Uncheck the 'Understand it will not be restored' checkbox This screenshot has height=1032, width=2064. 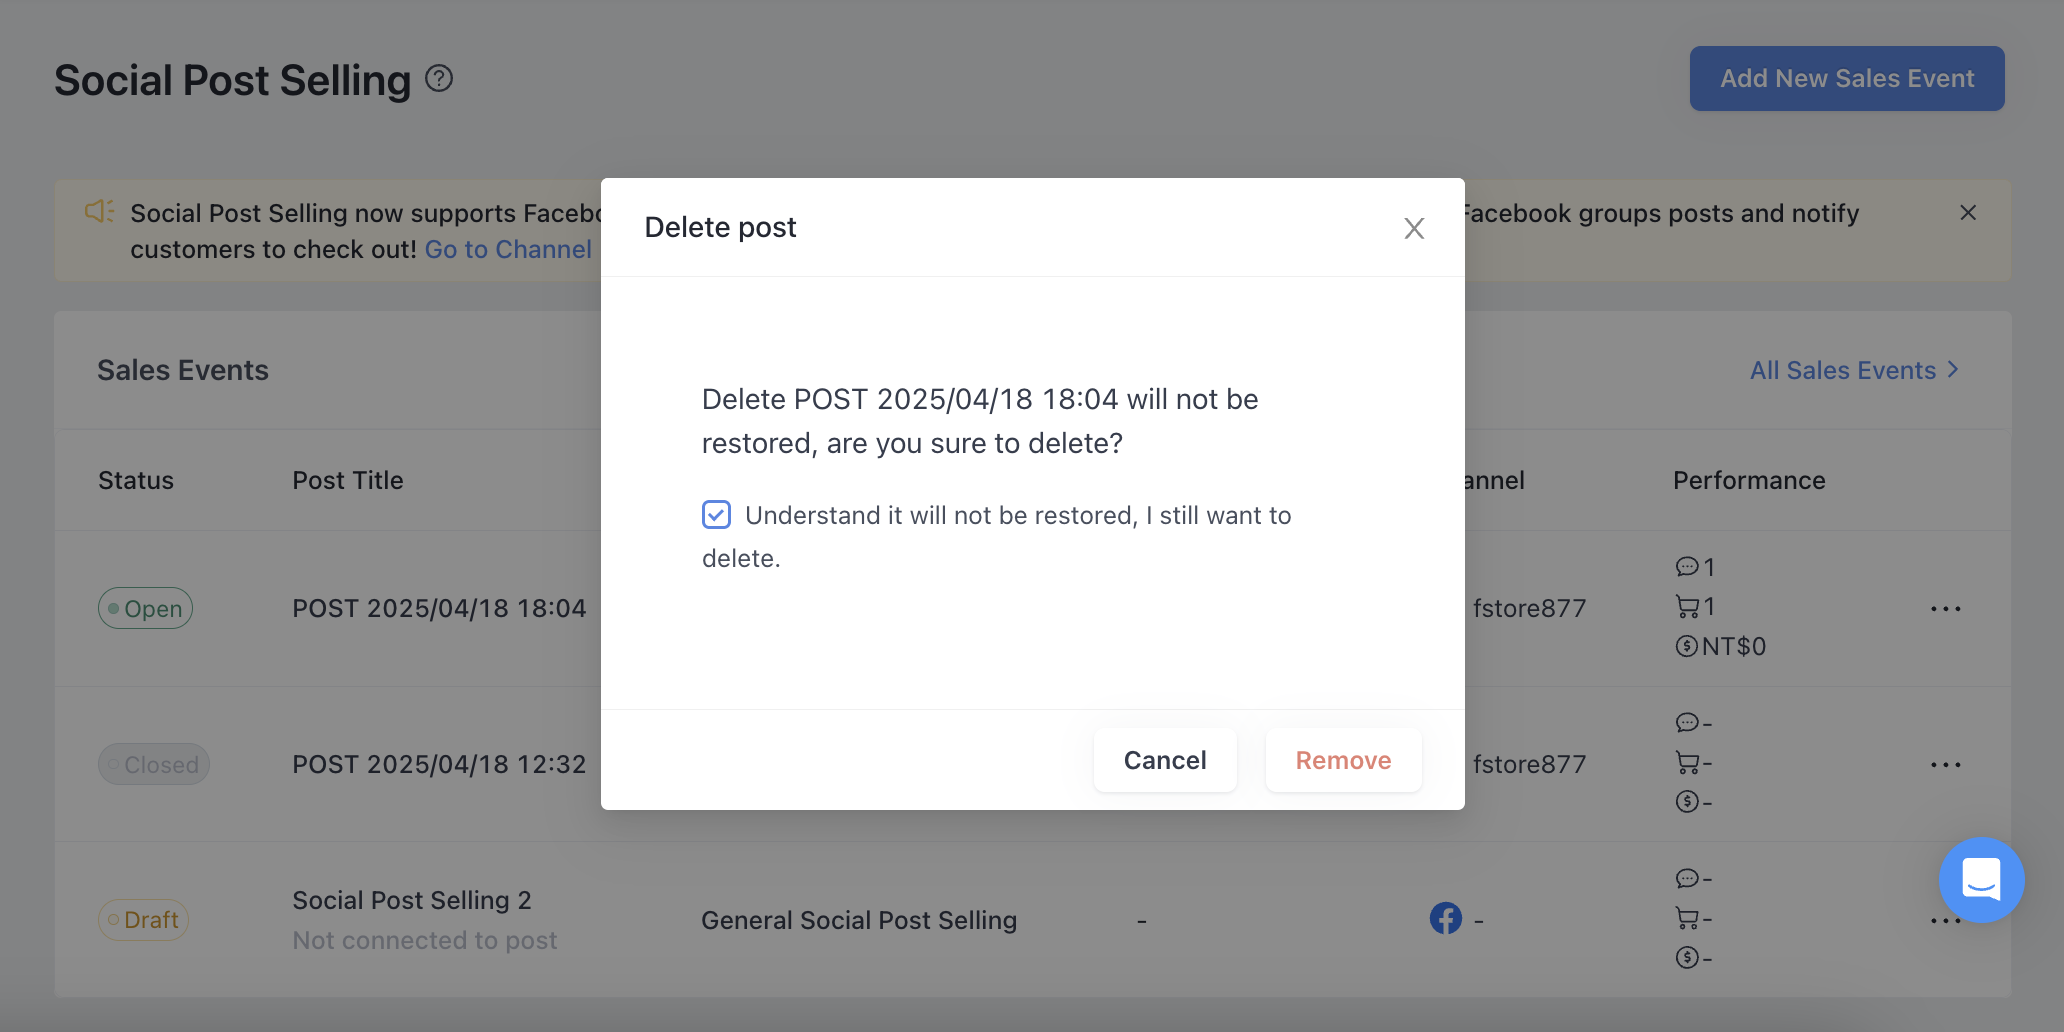[716, 514]
